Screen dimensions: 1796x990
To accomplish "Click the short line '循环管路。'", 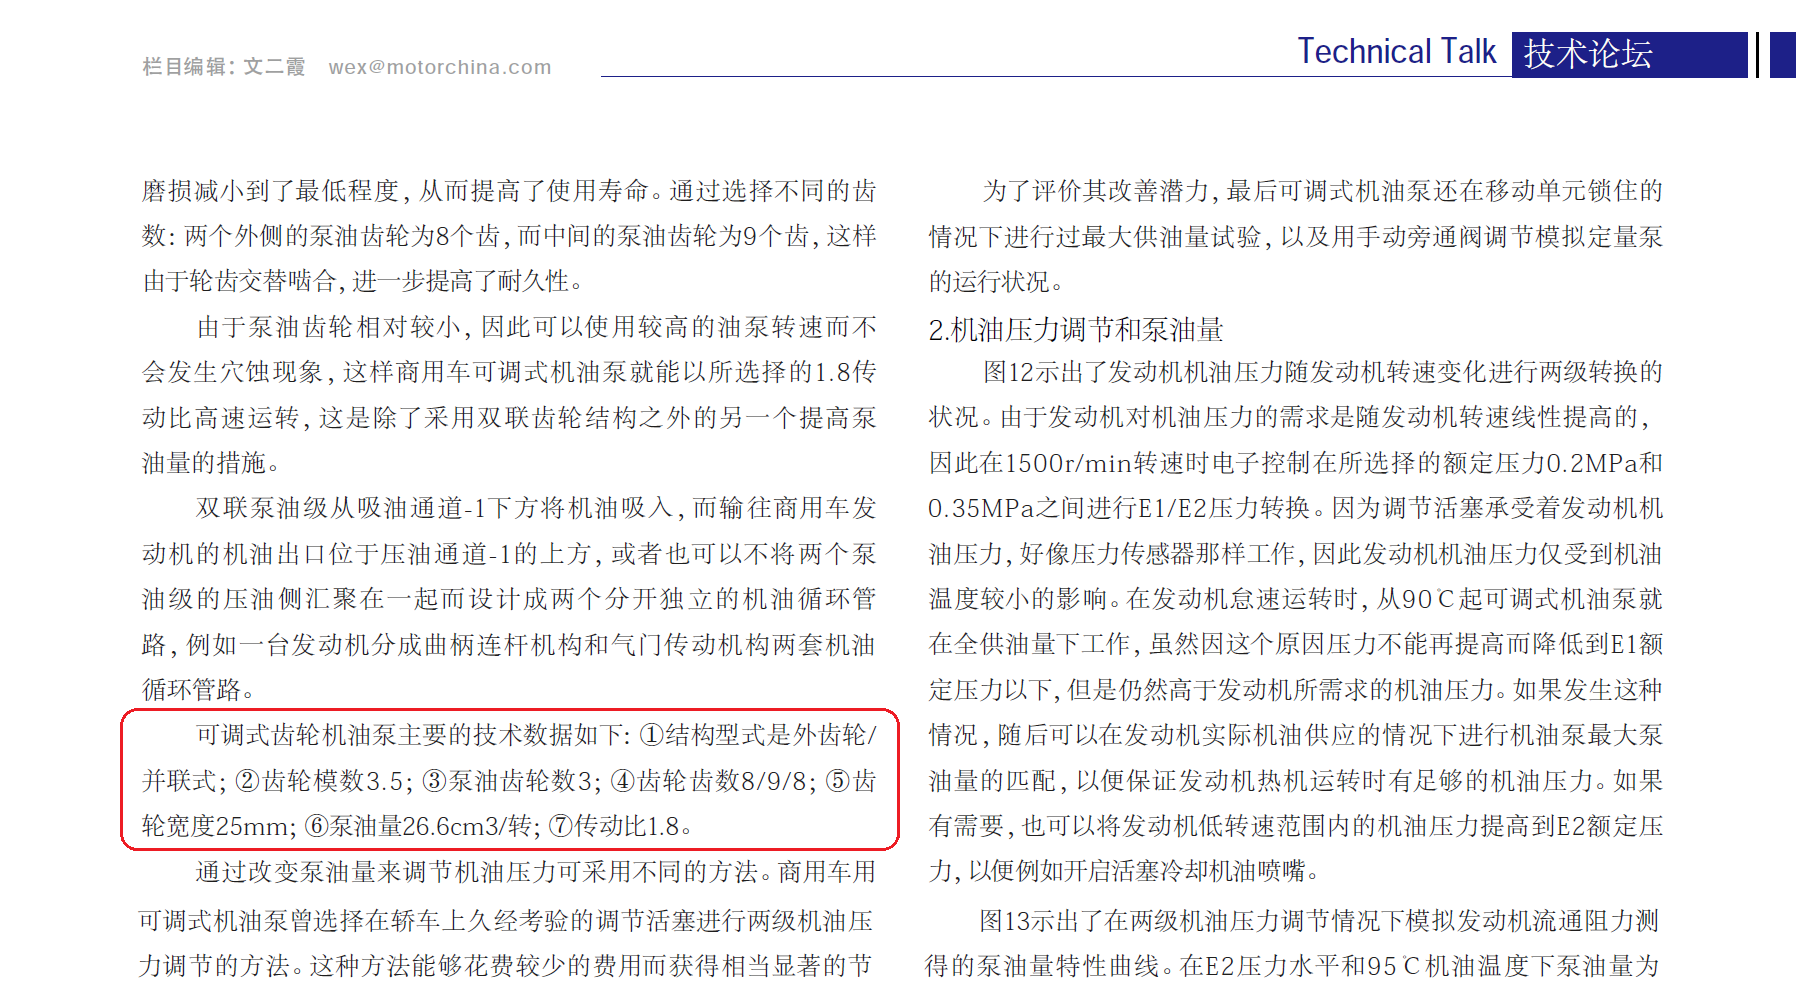I will tap(199, 689).
